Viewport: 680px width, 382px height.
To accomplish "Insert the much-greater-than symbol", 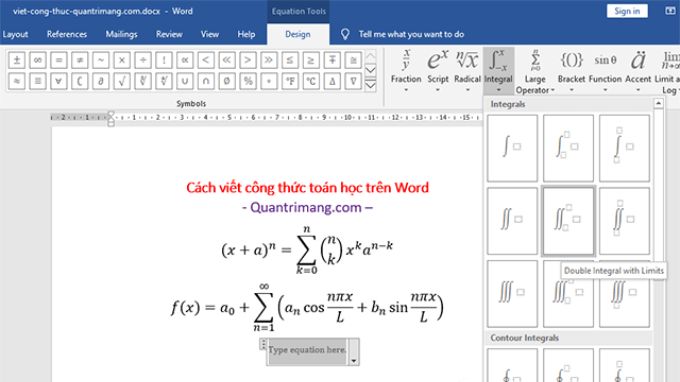I will (269, 60).
